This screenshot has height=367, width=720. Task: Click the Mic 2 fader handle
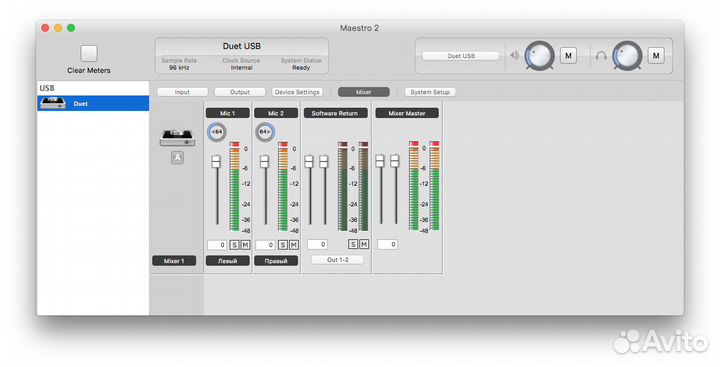click(x=264, y=162)
